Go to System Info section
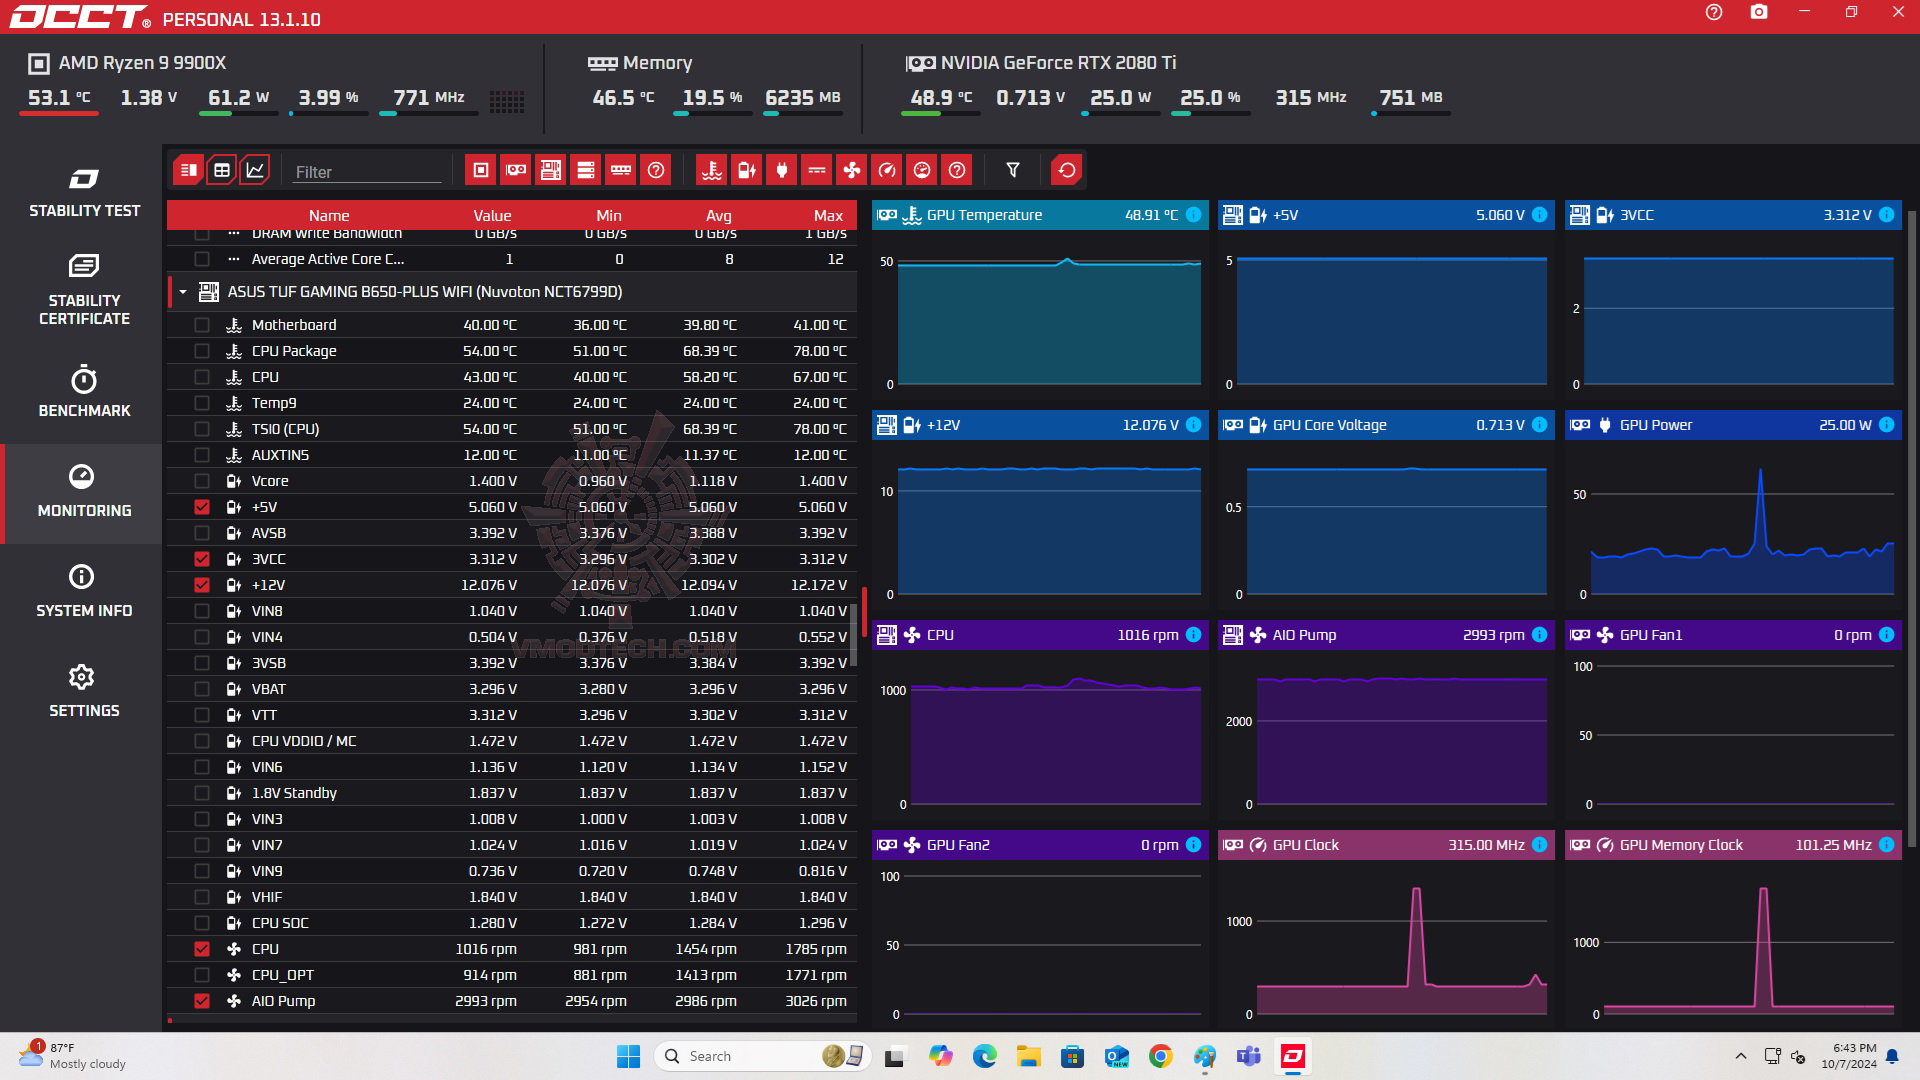Screen dimensions: 1920x1080 (x=84, y=591)
